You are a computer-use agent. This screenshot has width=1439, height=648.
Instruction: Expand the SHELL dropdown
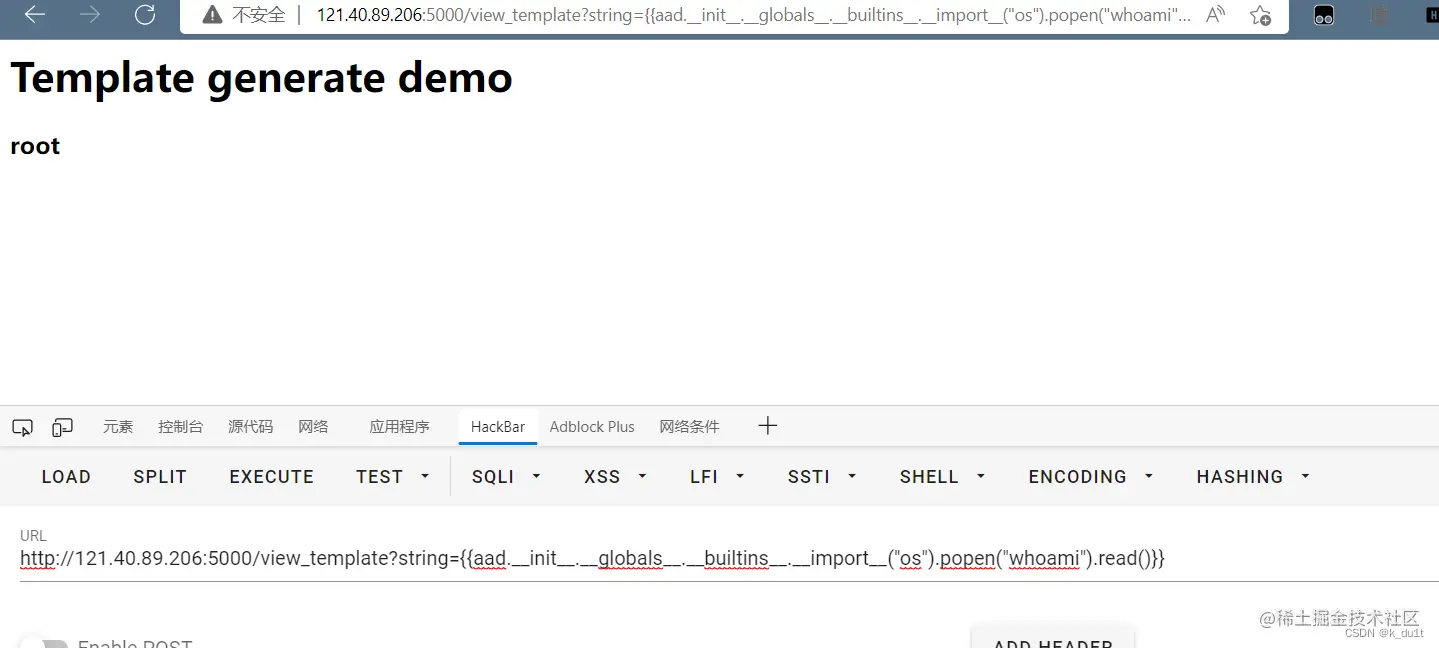pyautogui.click(x=942, y=477)
